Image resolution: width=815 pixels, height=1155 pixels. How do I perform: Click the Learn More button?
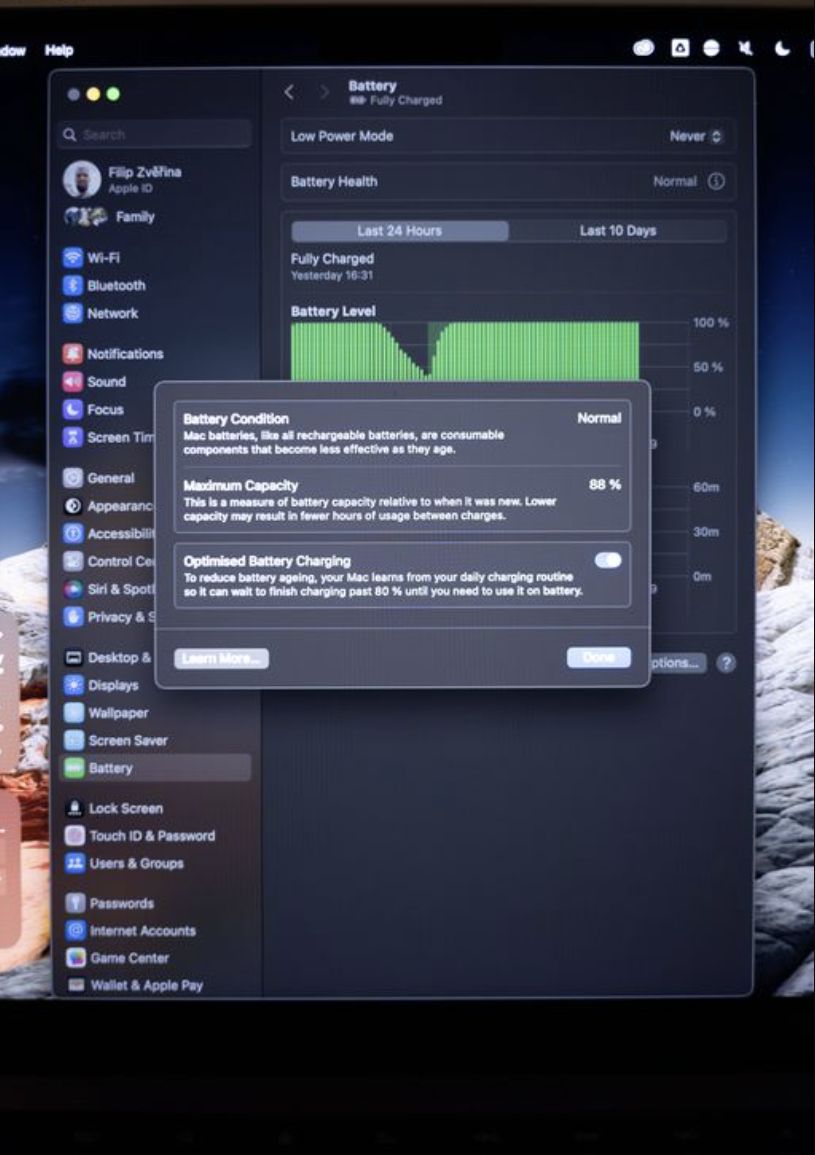pos(221,659)
